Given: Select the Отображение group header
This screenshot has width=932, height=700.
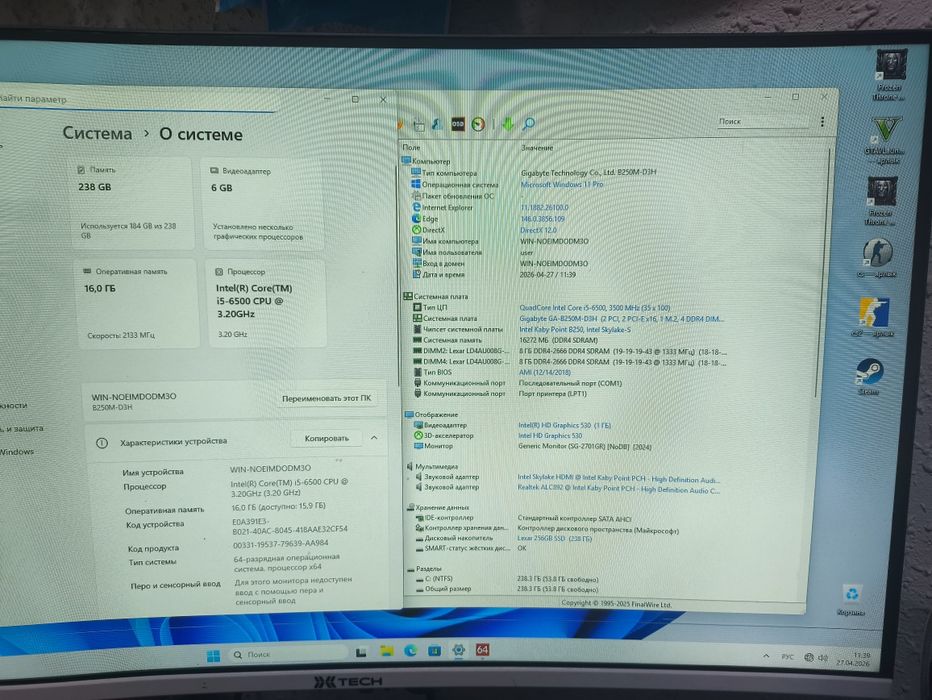Looking at the screenshot, I should click(432, 414).
